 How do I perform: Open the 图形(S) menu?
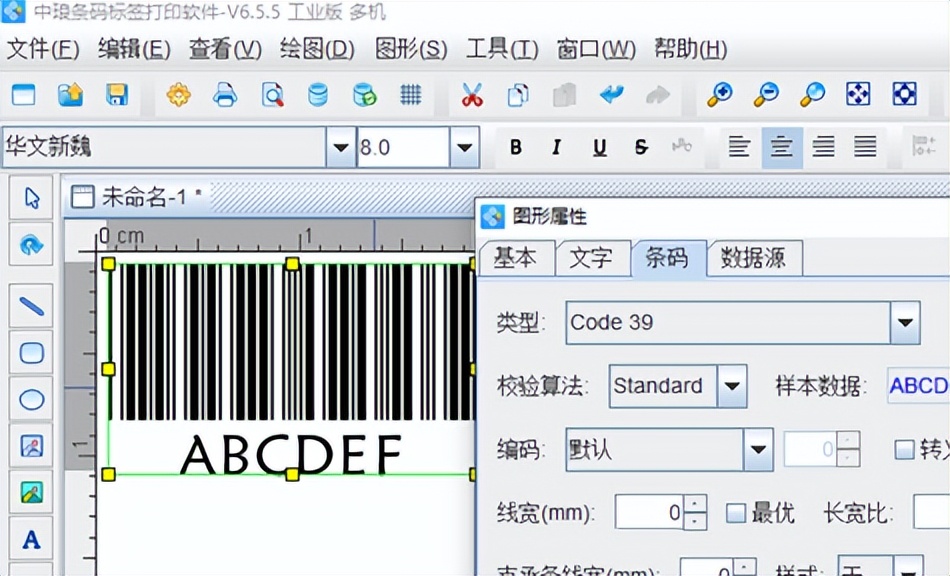[411, 50]
